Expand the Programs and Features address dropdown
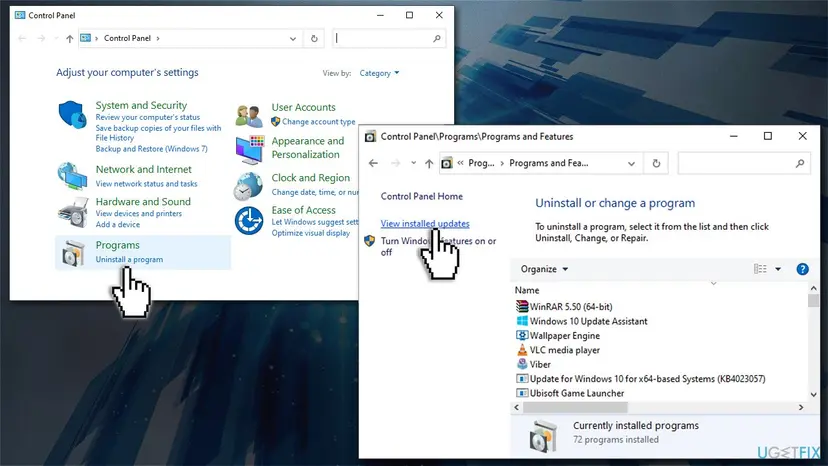 click(x=631, y=163)
